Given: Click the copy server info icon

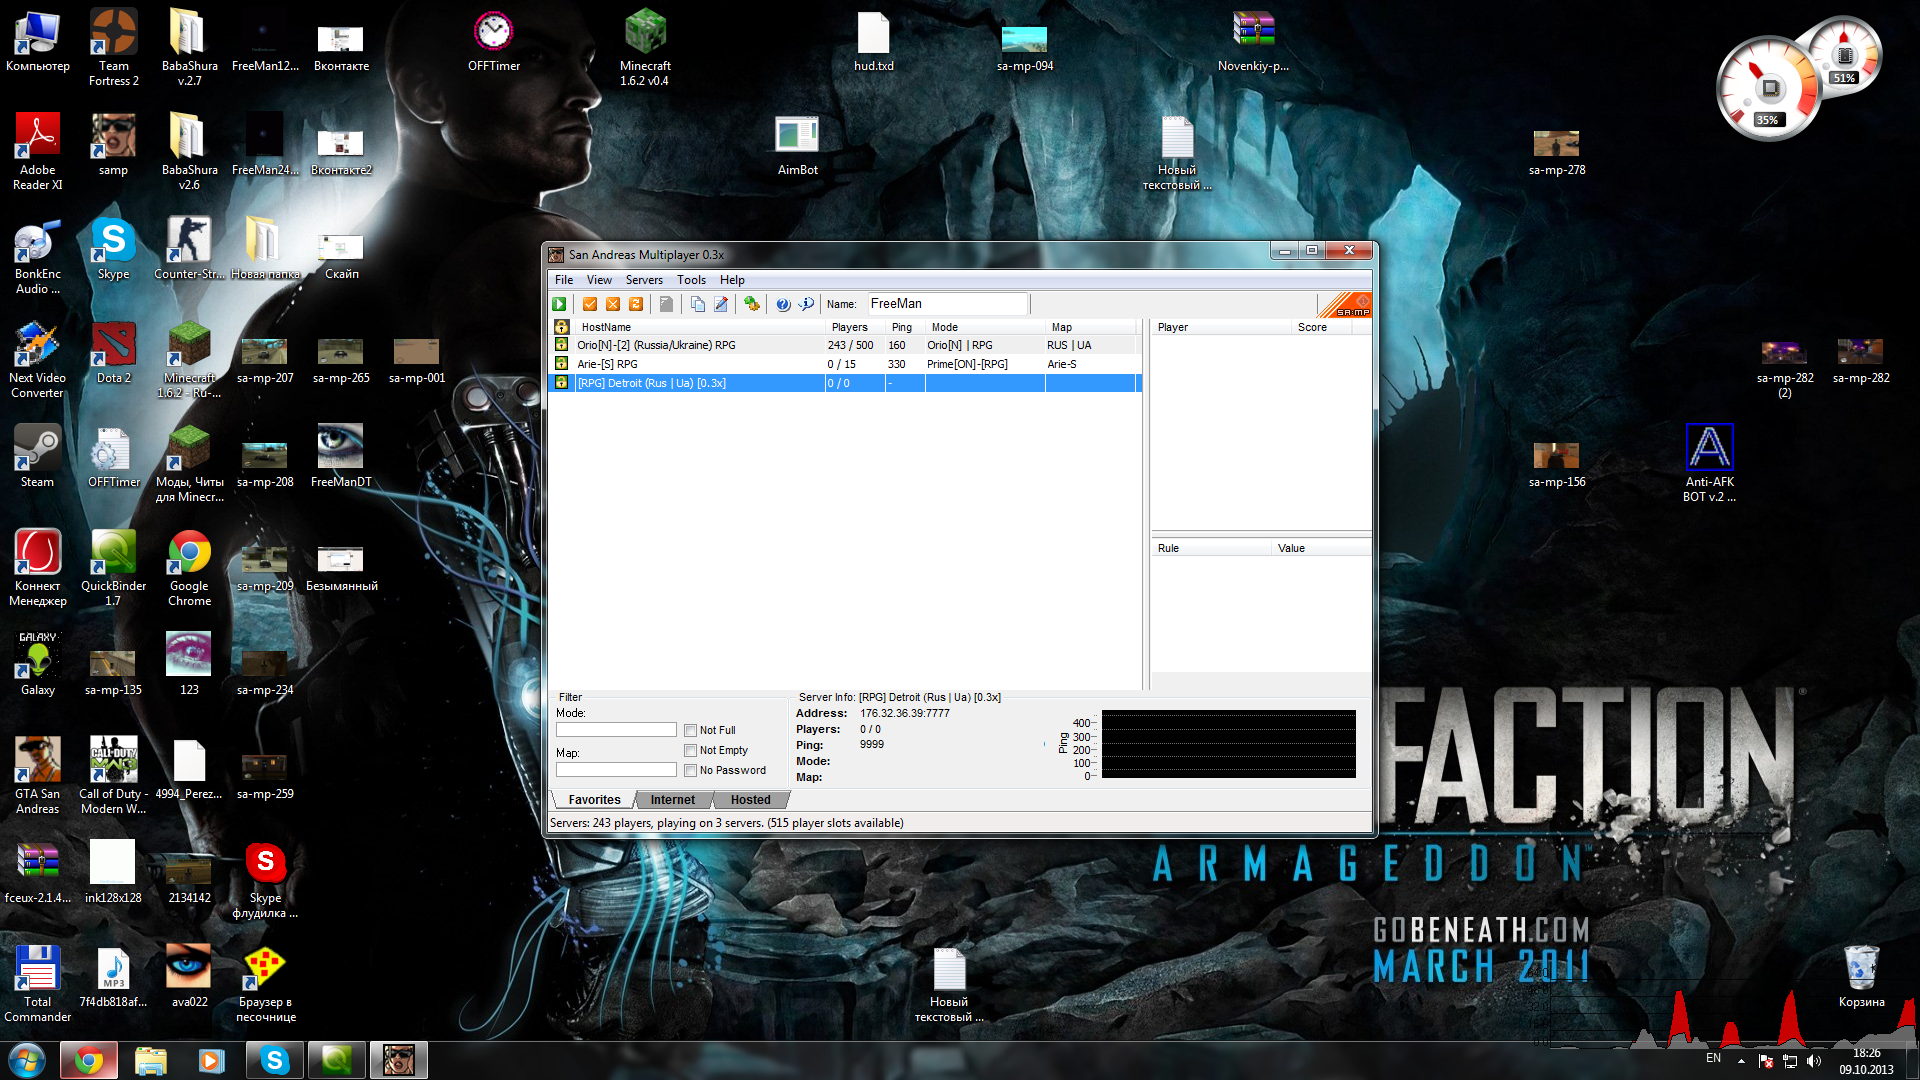Looking at the screenshot, I should point(698,304).
